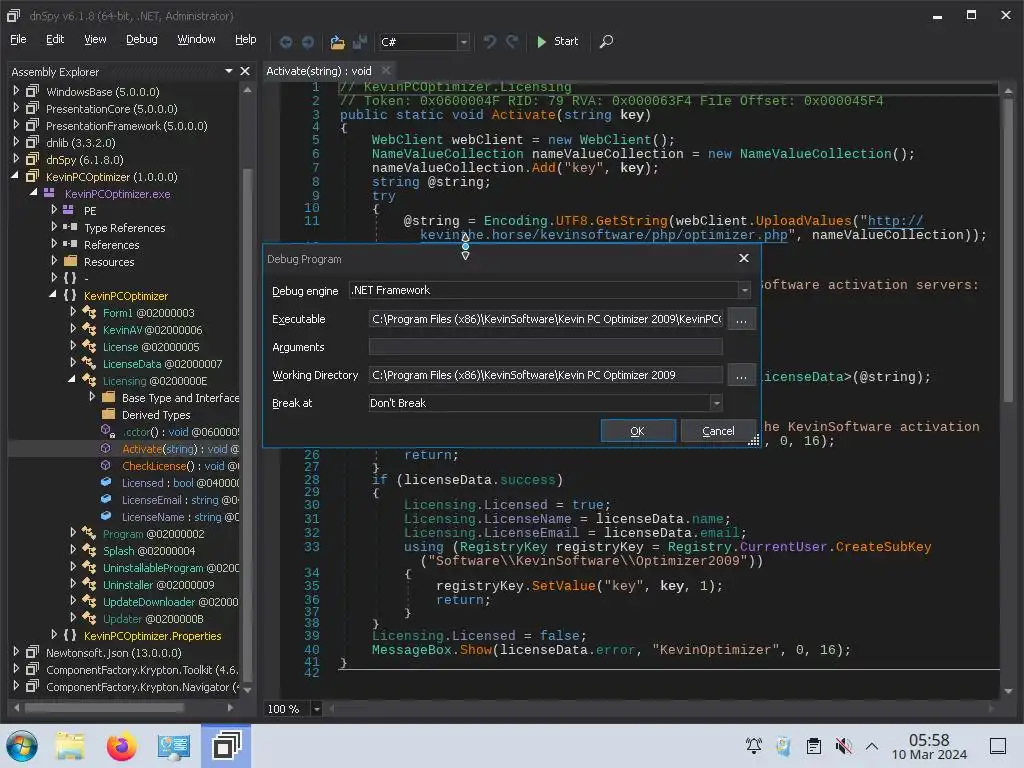The width and height of the screenshot is (1024, 768).
Task: Open the Debug engine dropdown
Action: [744, 290]
